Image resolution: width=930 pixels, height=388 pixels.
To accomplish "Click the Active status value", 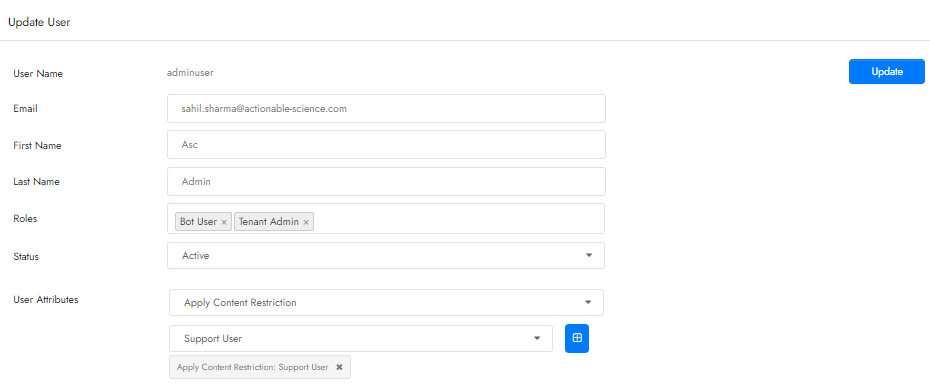I will (x=196, y=256).
